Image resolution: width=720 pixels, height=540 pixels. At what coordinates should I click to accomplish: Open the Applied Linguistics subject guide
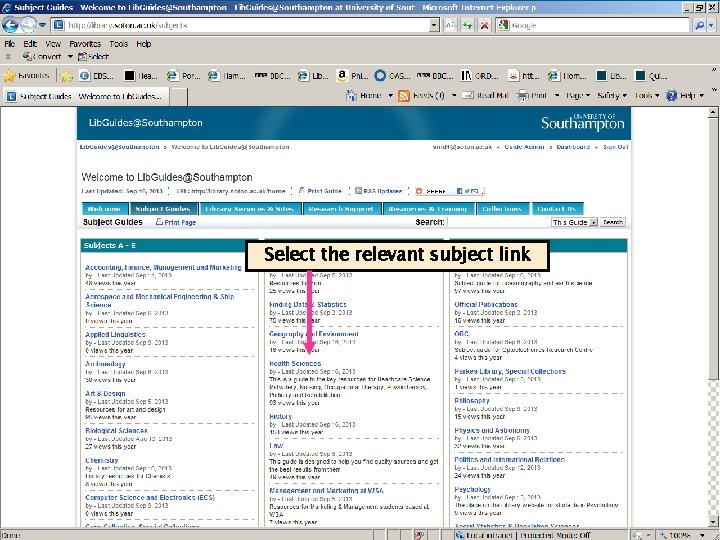pos(115,334)
